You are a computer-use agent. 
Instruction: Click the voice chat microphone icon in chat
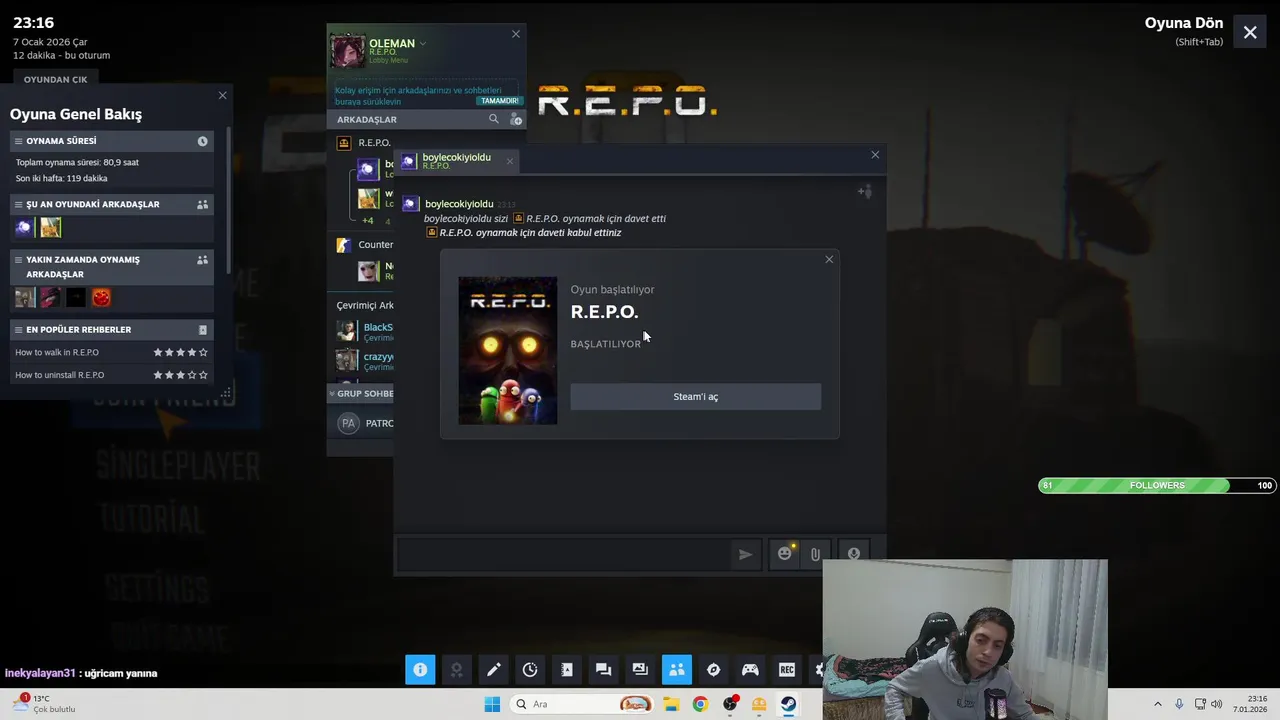coord(853,554)
